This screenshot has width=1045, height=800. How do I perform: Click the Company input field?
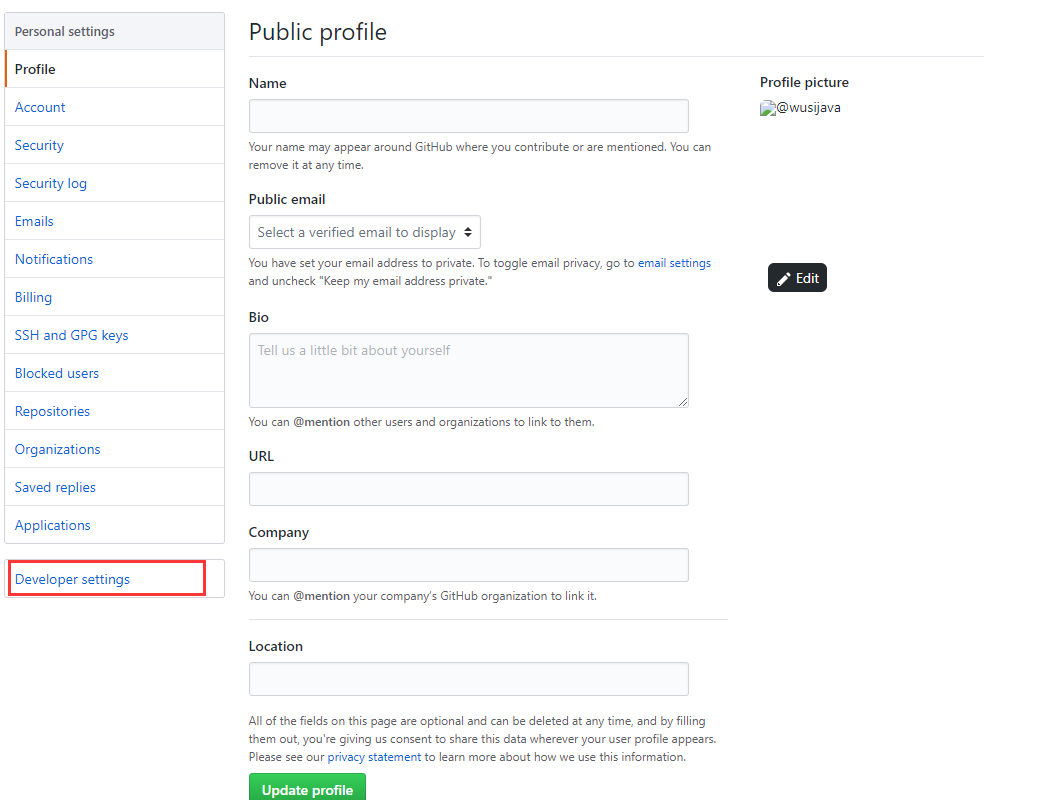[x=468, y=565]
